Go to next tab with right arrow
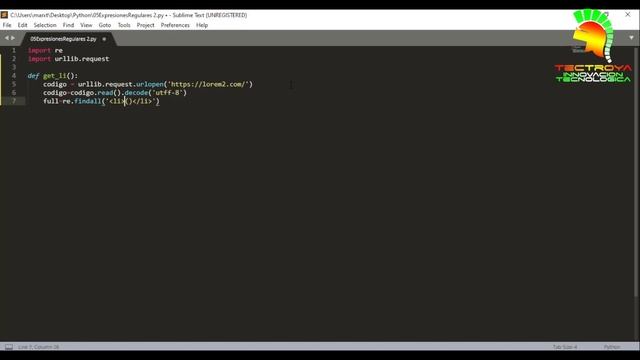640x360 pixels. pos(13,38)
